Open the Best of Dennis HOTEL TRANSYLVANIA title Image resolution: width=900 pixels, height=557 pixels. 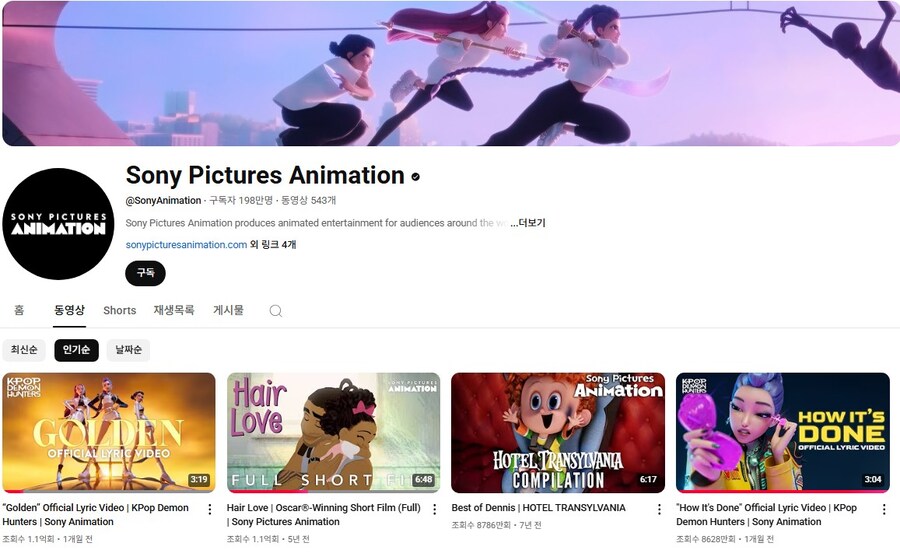(x=538, y=508)
